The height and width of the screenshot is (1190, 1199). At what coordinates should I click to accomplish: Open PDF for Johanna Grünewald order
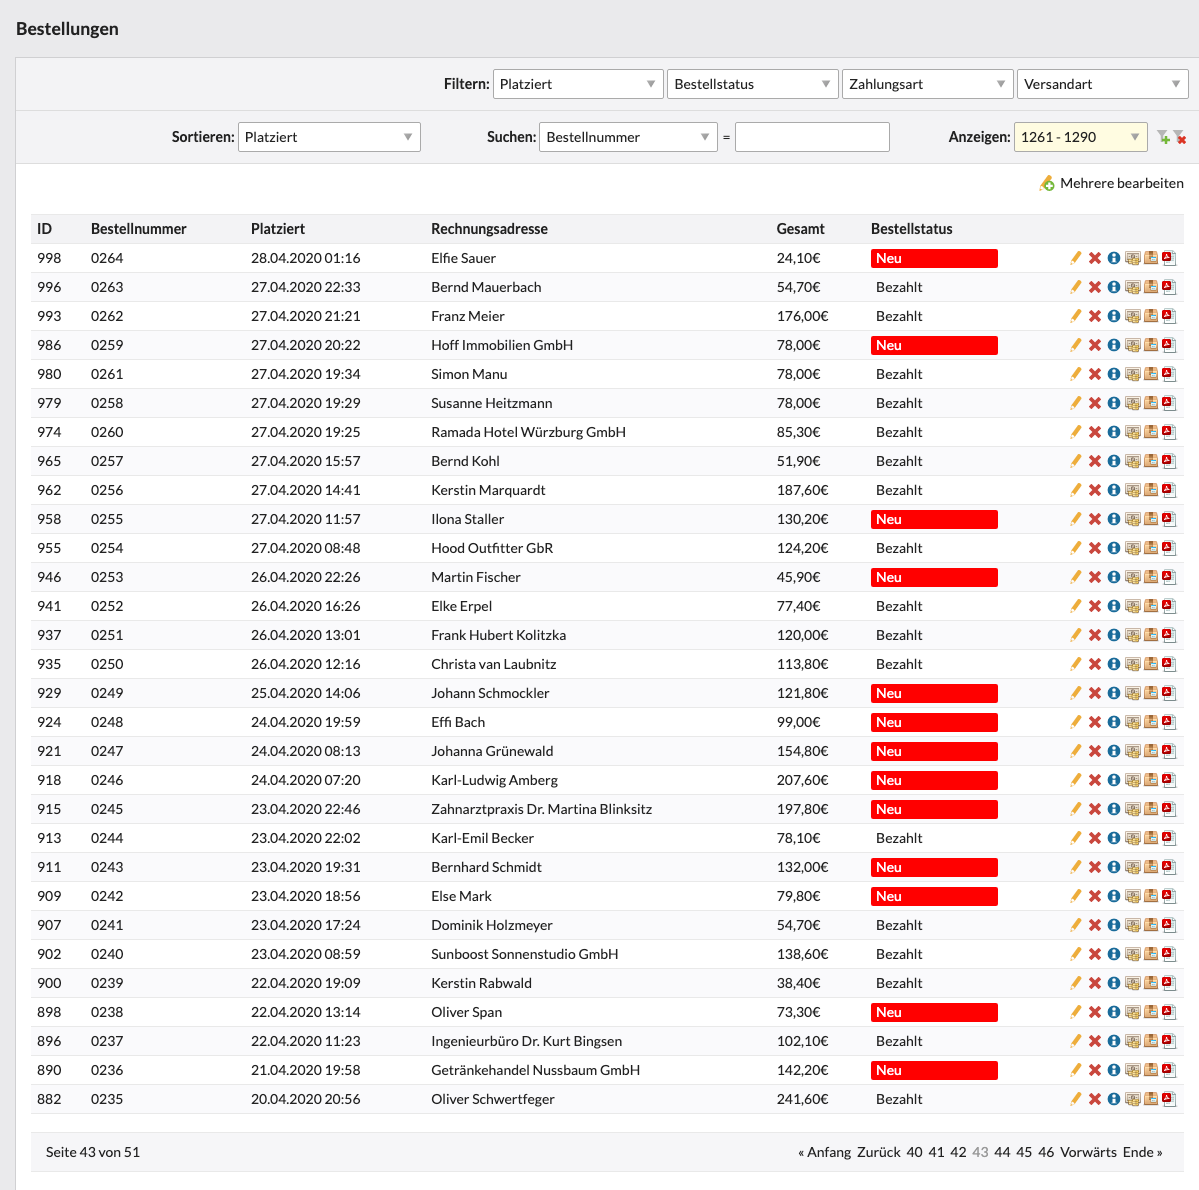pos(1169,751)
